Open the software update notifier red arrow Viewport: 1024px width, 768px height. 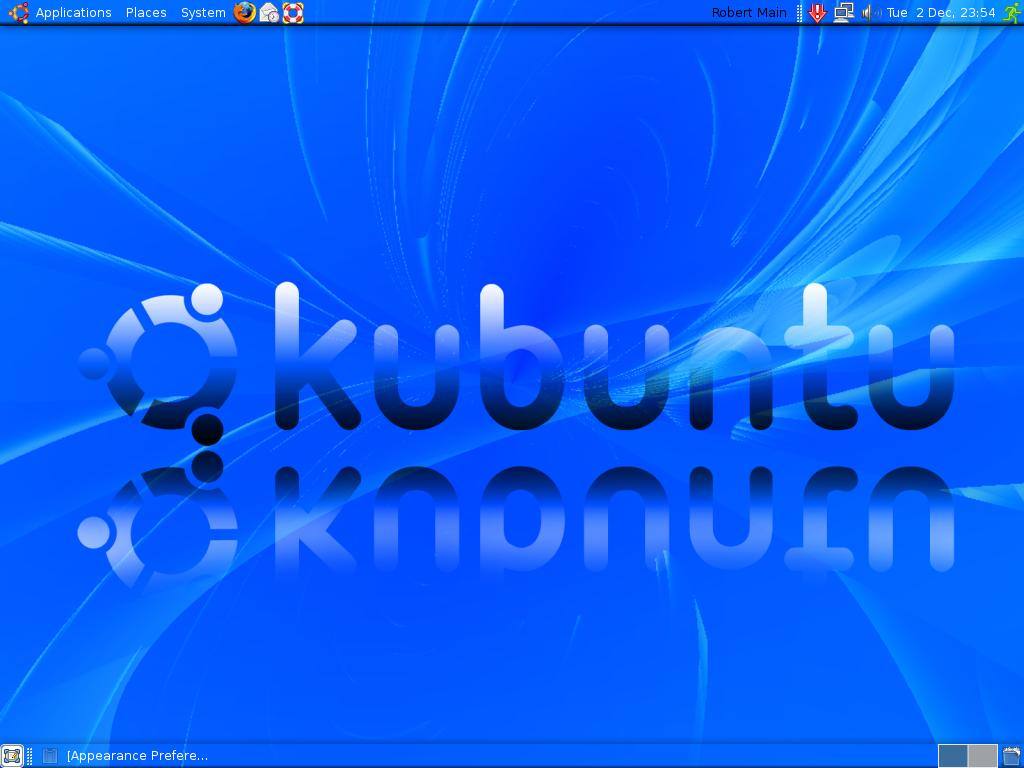pyautogui.click(x=816, y=13)
